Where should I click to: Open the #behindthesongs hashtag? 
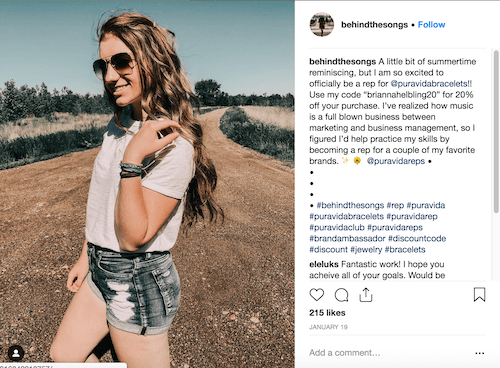pos(350,205)
